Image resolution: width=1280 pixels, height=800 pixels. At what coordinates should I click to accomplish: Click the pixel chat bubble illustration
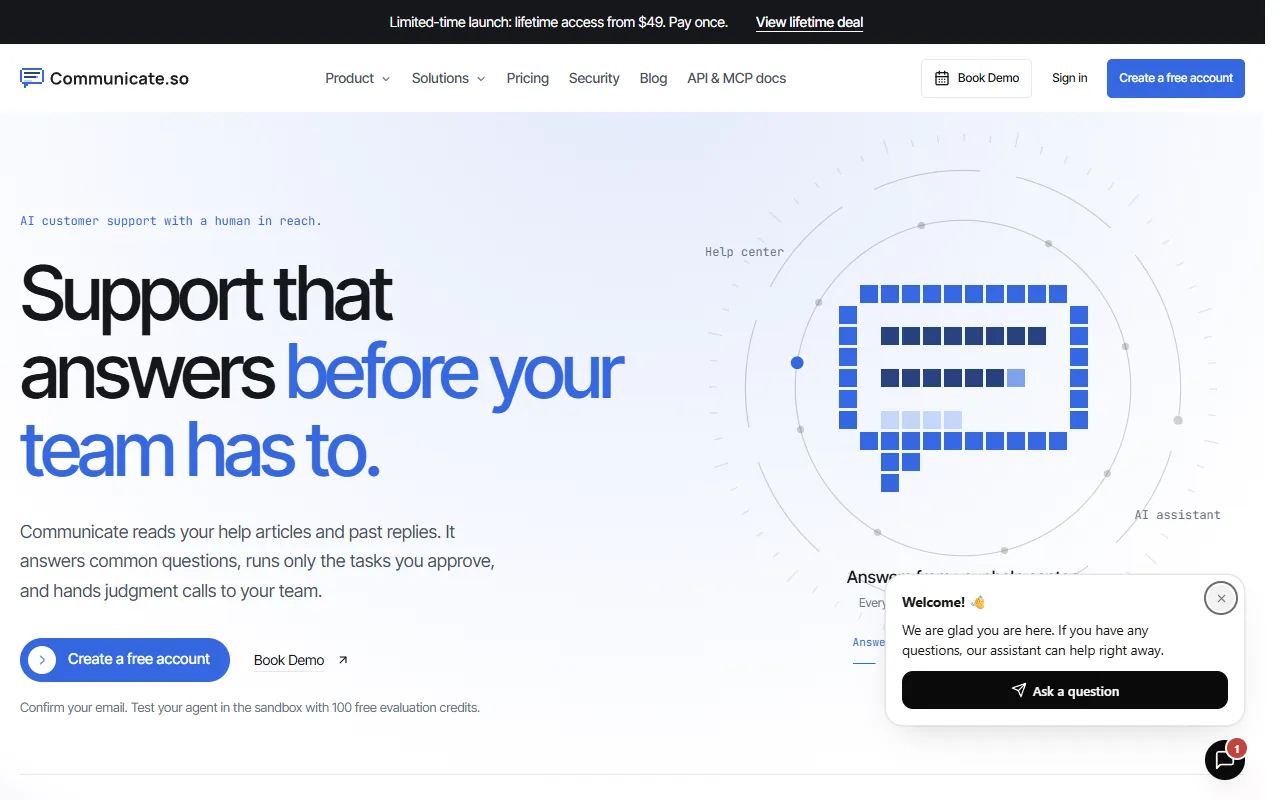(x=963, y=388)
